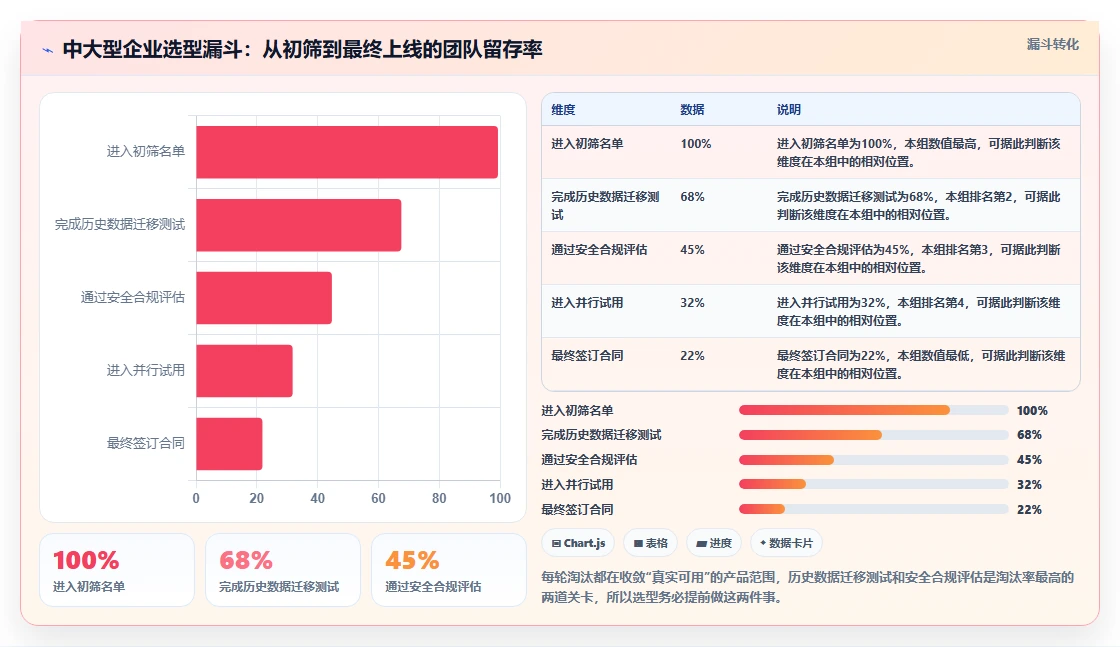Click the lightning icon beside the title
This screenshot has height=647, width=1120.
pyautogui.click(x=48, y=50)
